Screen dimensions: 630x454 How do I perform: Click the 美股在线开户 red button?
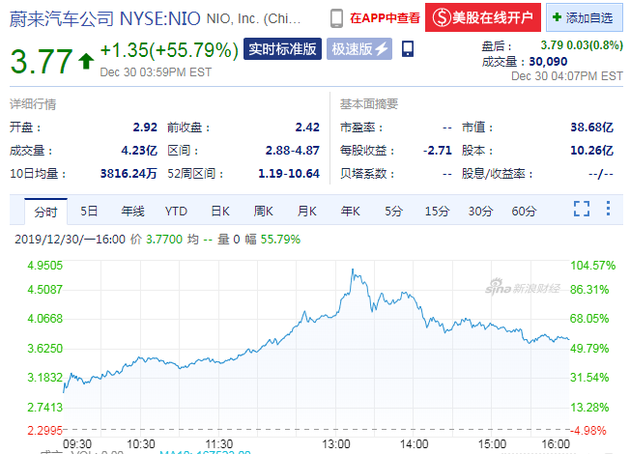[x=483, y=17]
